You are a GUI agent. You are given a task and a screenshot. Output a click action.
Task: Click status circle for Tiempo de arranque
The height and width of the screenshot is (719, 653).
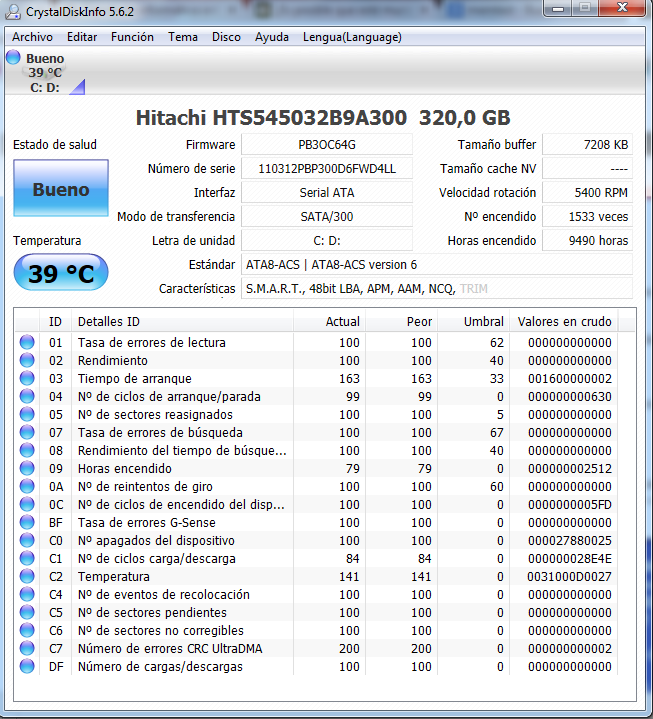coord(27,378)
